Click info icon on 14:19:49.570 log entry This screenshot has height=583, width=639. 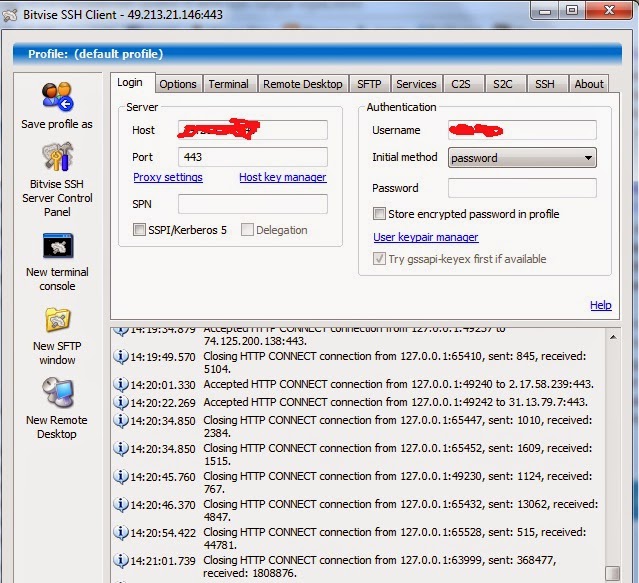(x=121, y=356)
